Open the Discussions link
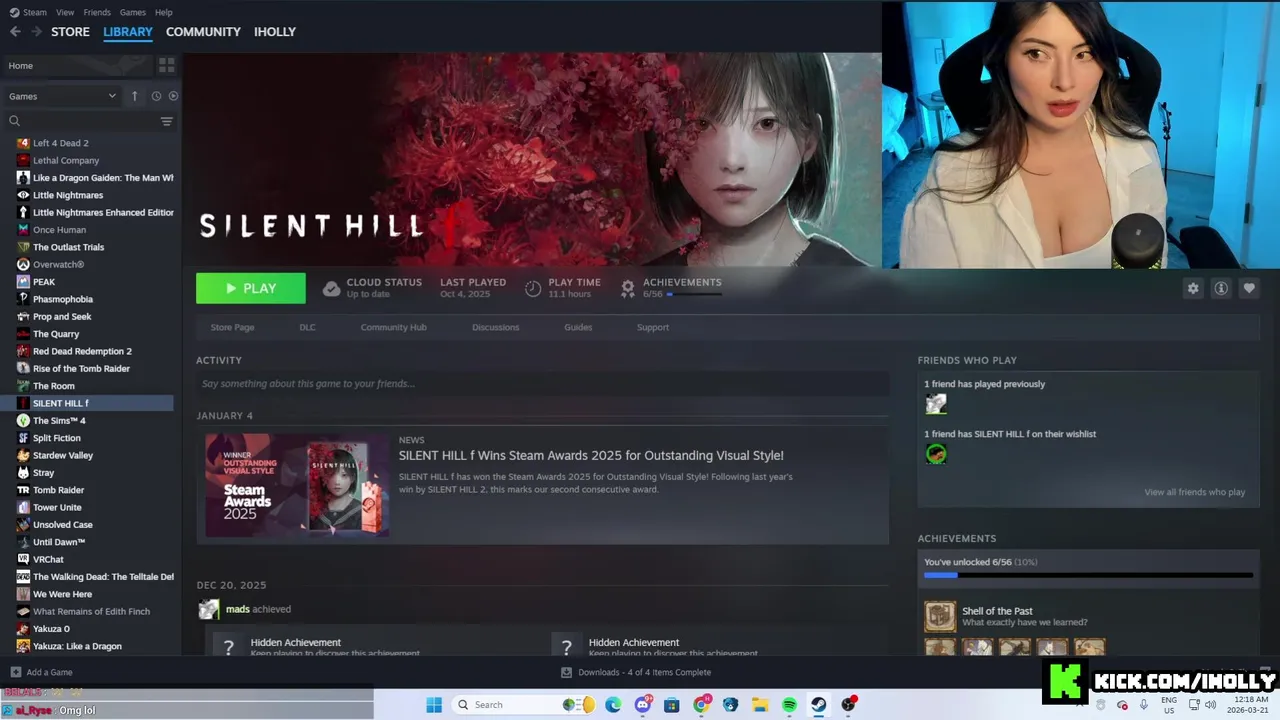Image resolution: width=1280 pixels, height=720 pixels. point(495,327)
